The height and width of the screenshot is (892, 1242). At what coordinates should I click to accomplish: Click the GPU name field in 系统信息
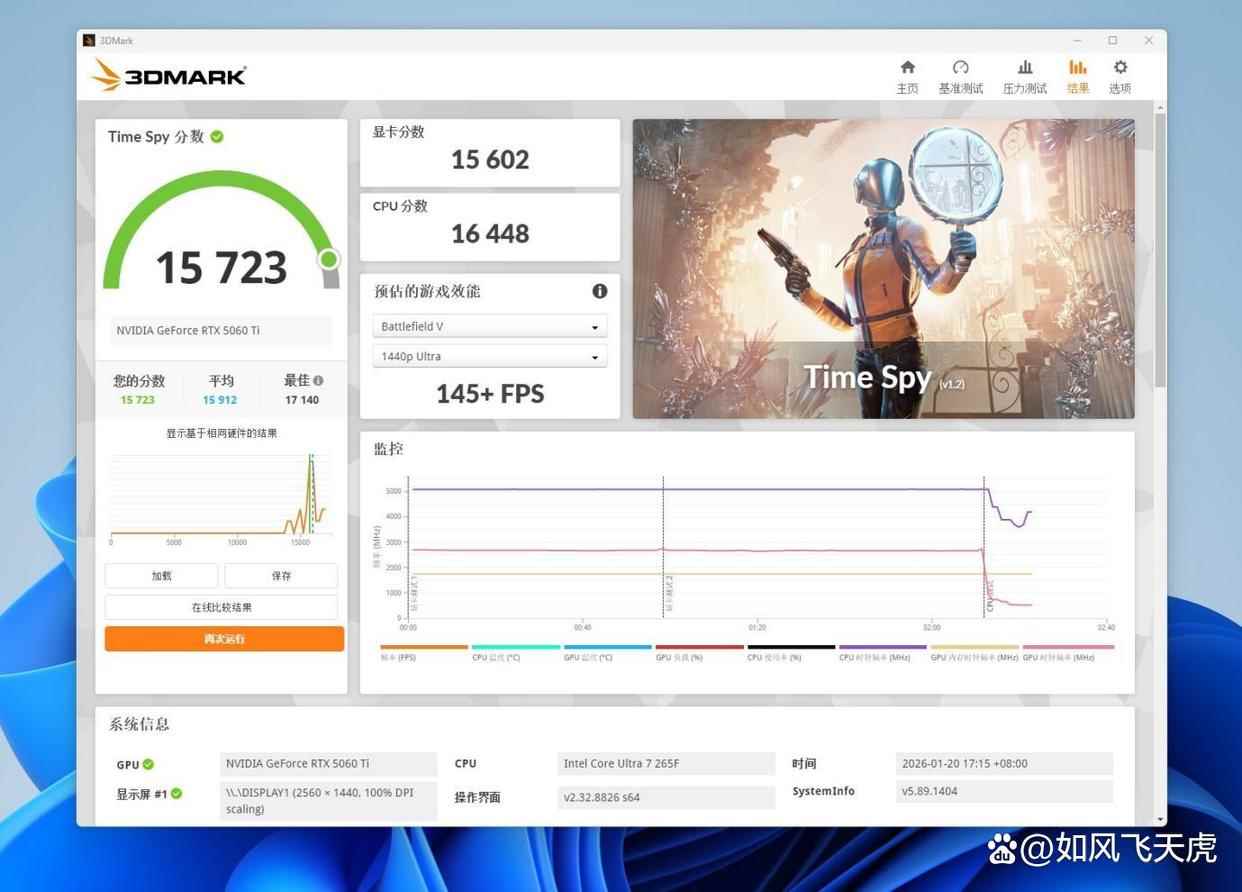(328, 764)
